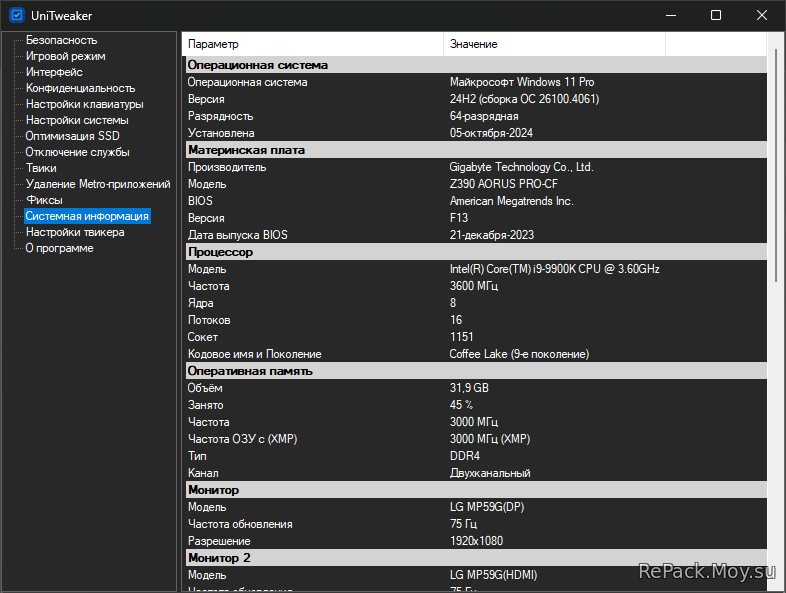
Task: Click the Значение column header
Action: coord(554,44)
